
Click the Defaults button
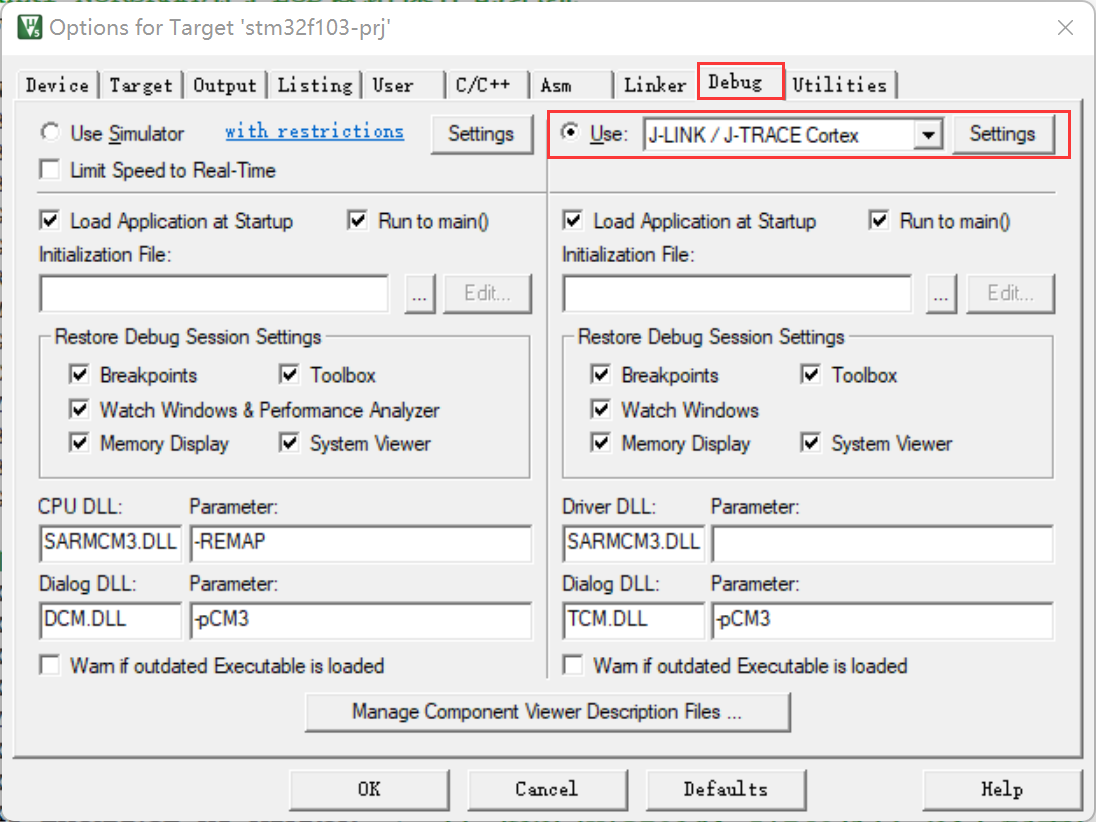tap(725, 789)
